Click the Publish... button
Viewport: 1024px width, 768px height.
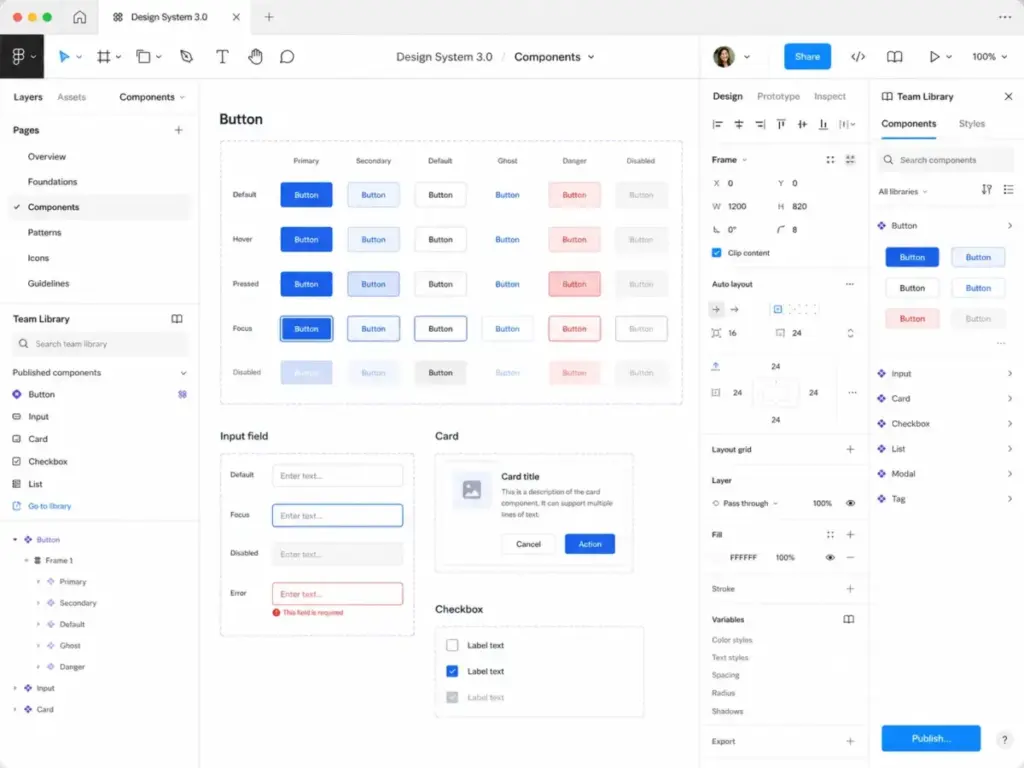click(931, 739)
